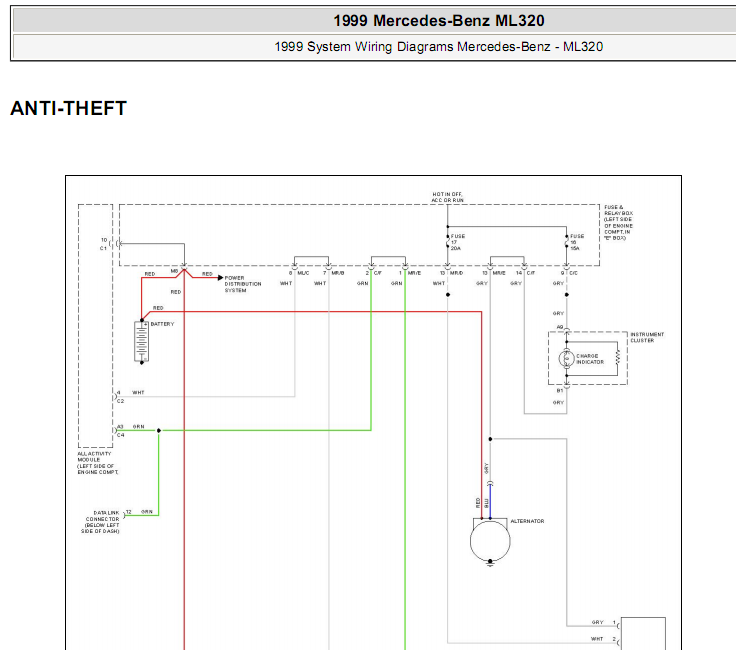Click the "ANTI-THEFT" heading
736x650 pixels.
69,108
